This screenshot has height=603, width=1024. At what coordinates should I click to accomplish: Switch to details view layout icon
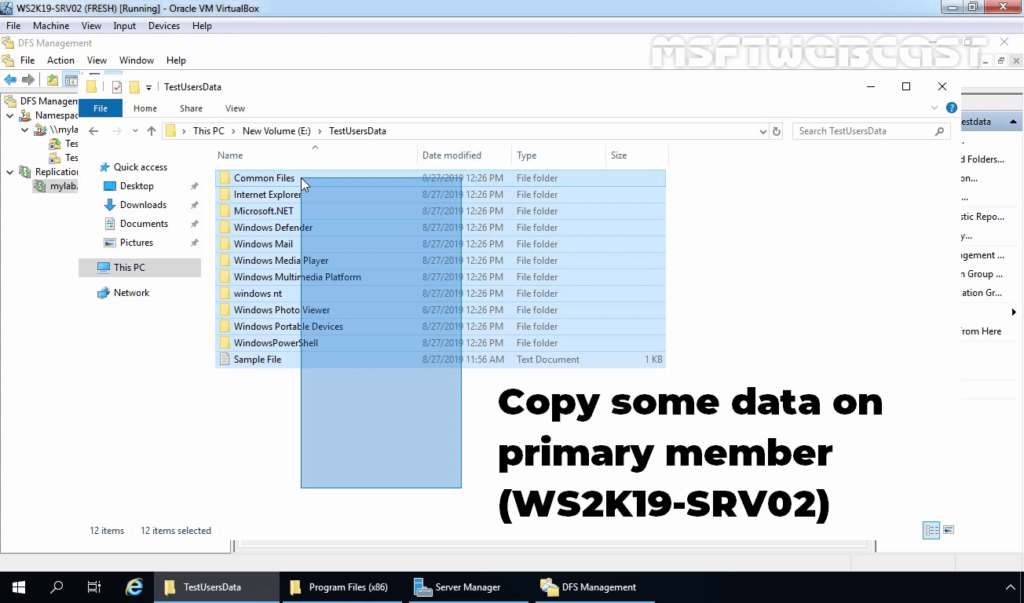click(931, 530)
